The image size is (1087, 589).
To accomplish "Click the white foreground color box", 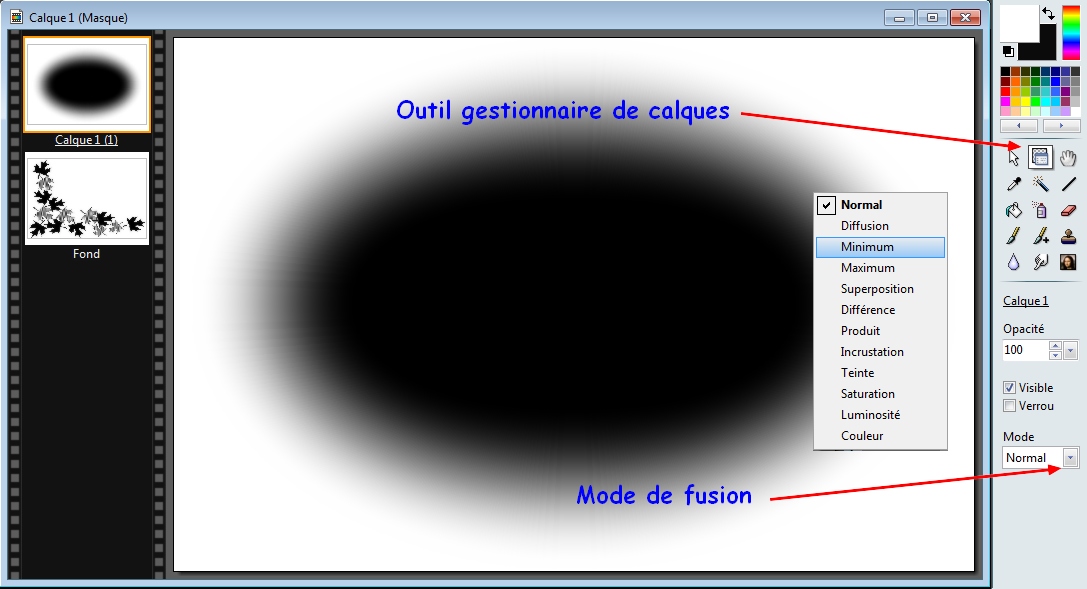I will click(1018, 23).
